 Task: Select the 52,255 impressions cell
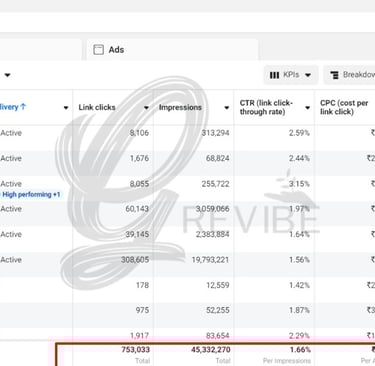[x=218, y=310]
